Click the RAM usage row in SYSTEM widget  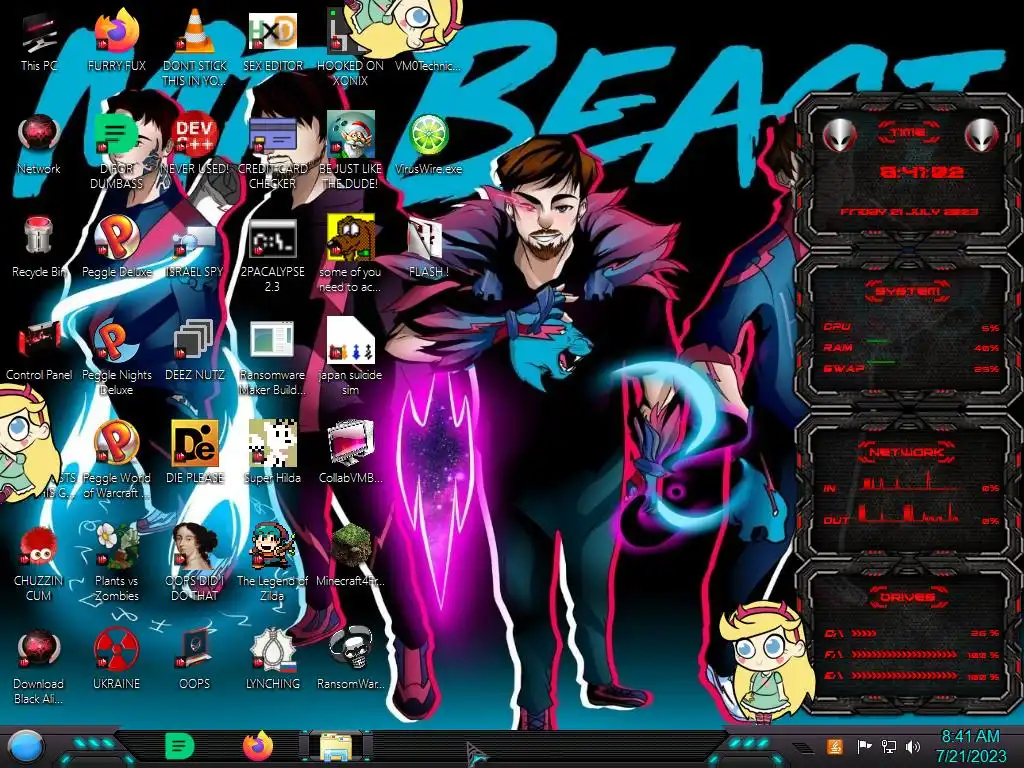pos(911,347)
